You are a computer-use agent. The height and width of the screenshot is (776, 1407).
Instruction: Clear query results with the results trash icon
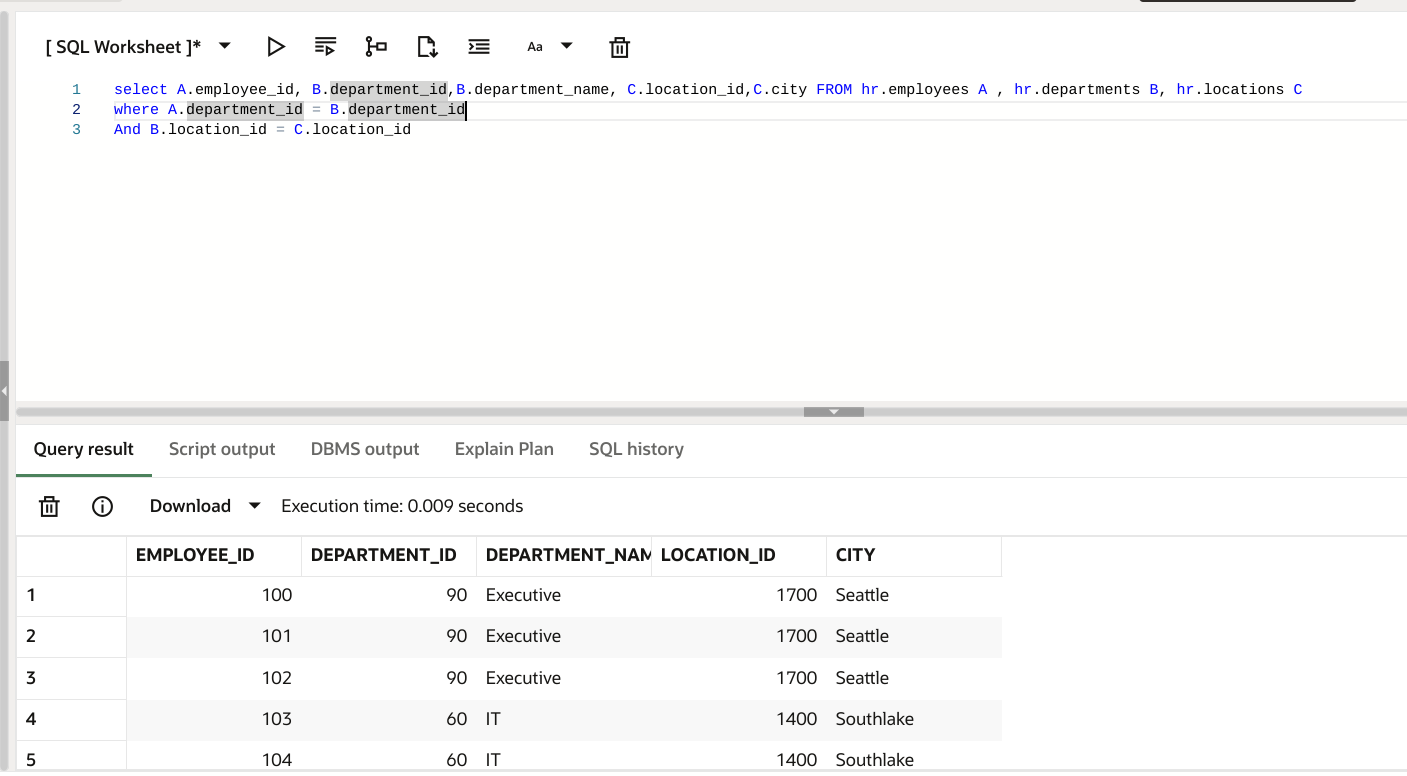pyautogui.click(x=49, y=506)
